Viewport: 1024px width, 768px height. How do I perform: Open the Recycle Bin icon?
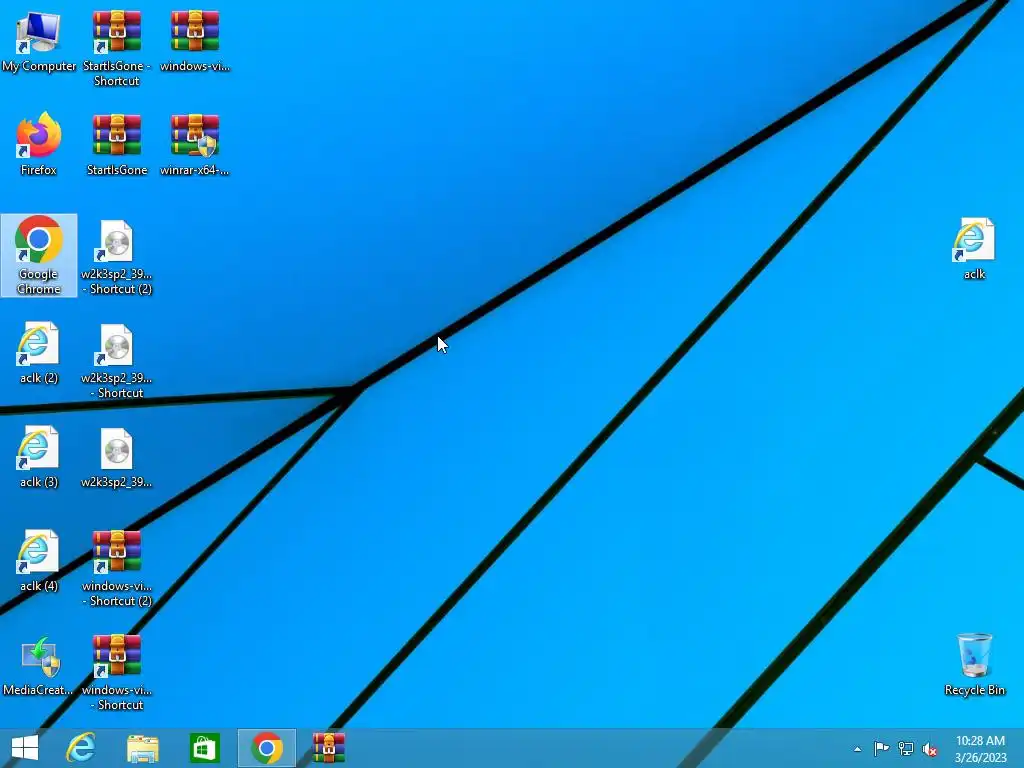(974, 664)
